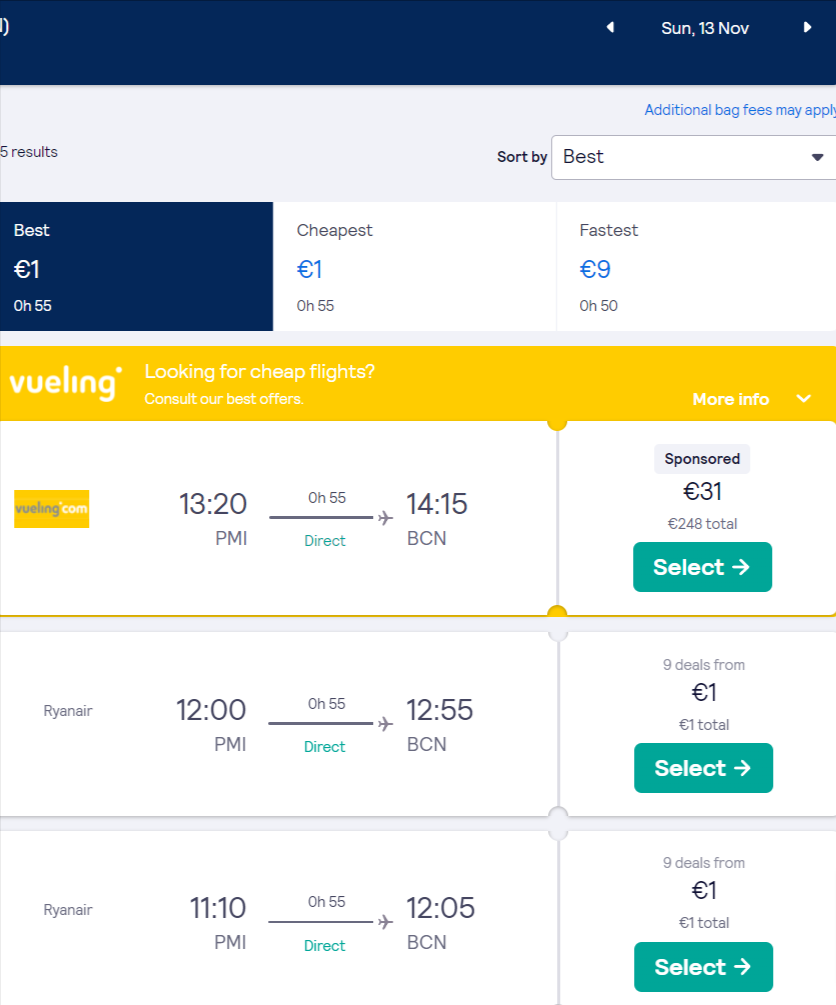The width and height of the screenshot is (836, 1005).
Task: Go to previous day using left arrow
Action: (610, 28)
